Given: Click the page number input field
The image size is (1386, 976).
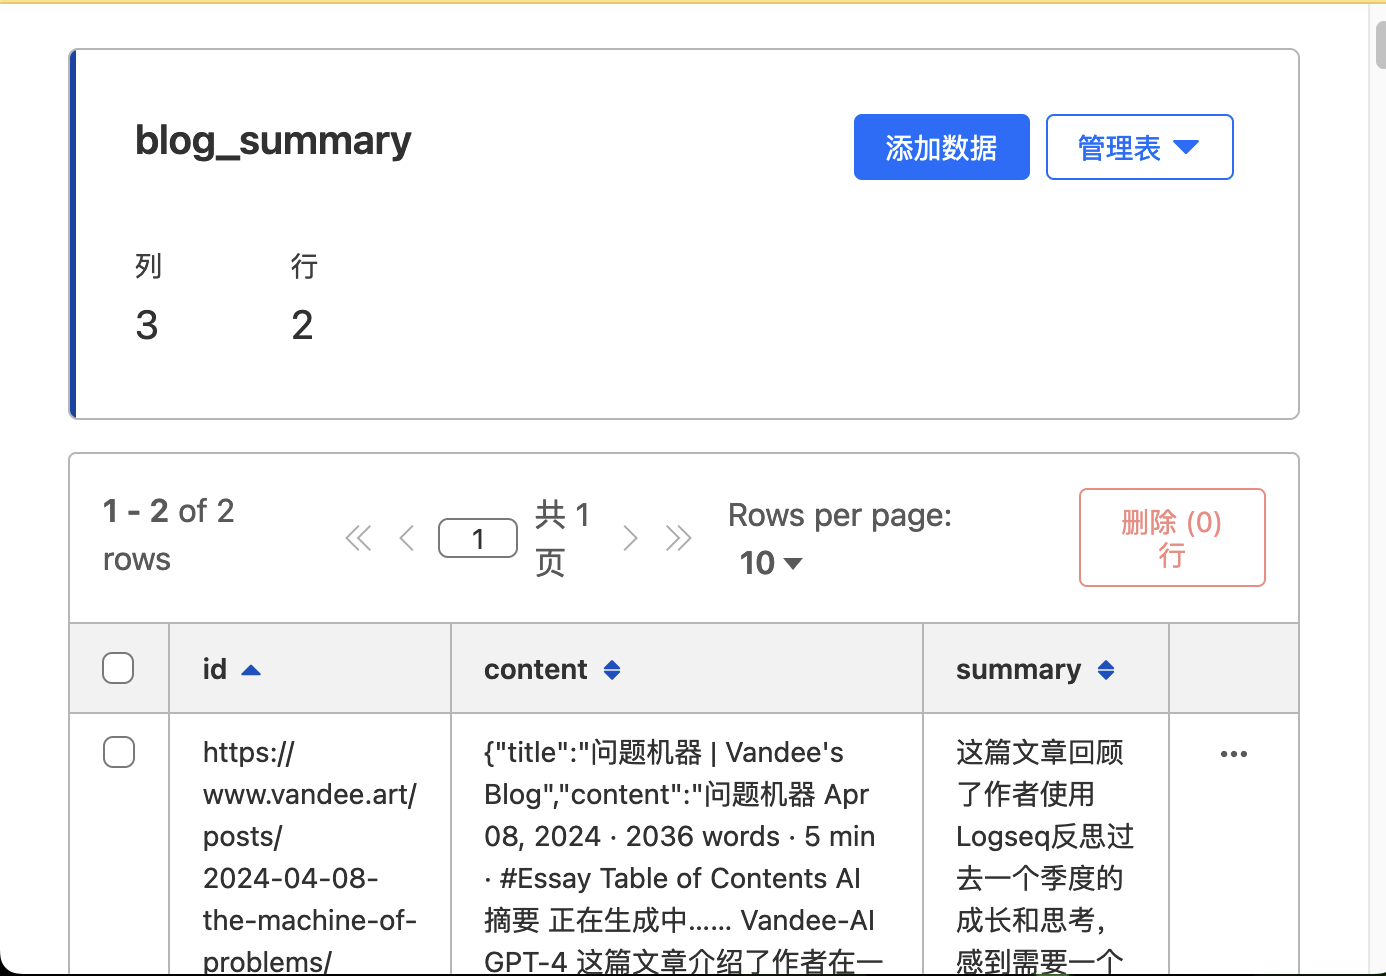Looking at the screenshot, I should [478, 538].
